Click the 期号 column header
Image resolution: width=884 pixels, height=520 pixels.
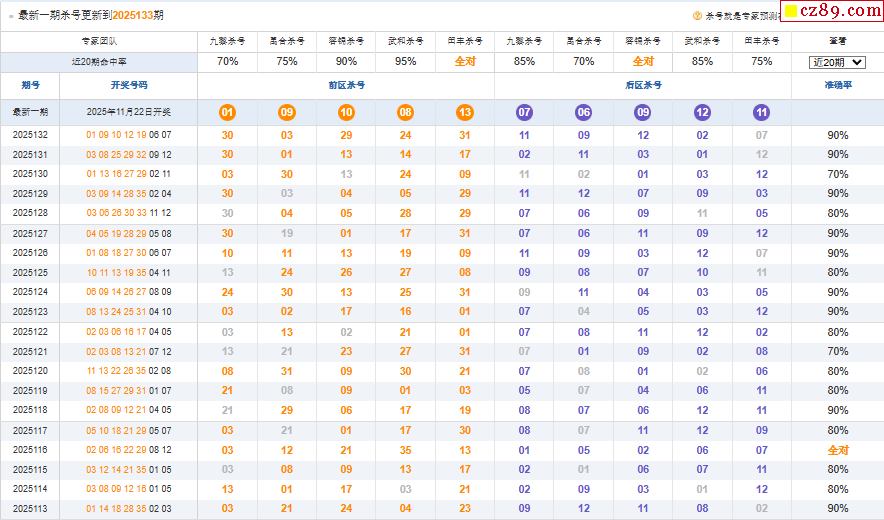click(x=30, y=86)
